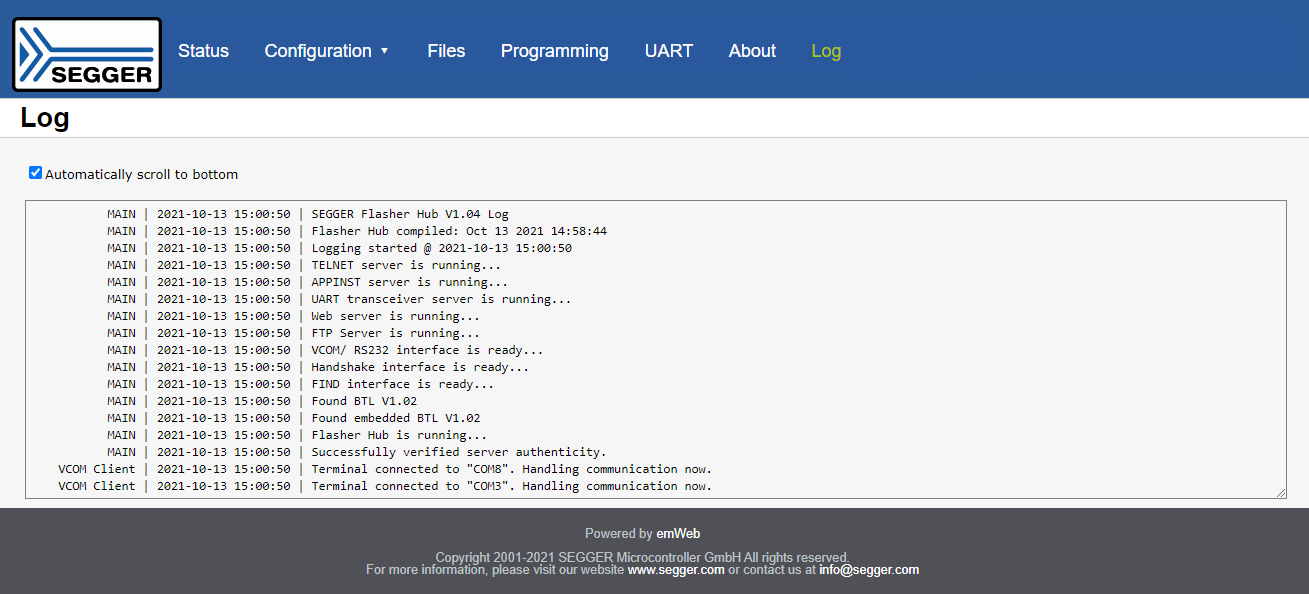Select the active Log tab
Screen dimensions: 1309x594
click(826, 51)
